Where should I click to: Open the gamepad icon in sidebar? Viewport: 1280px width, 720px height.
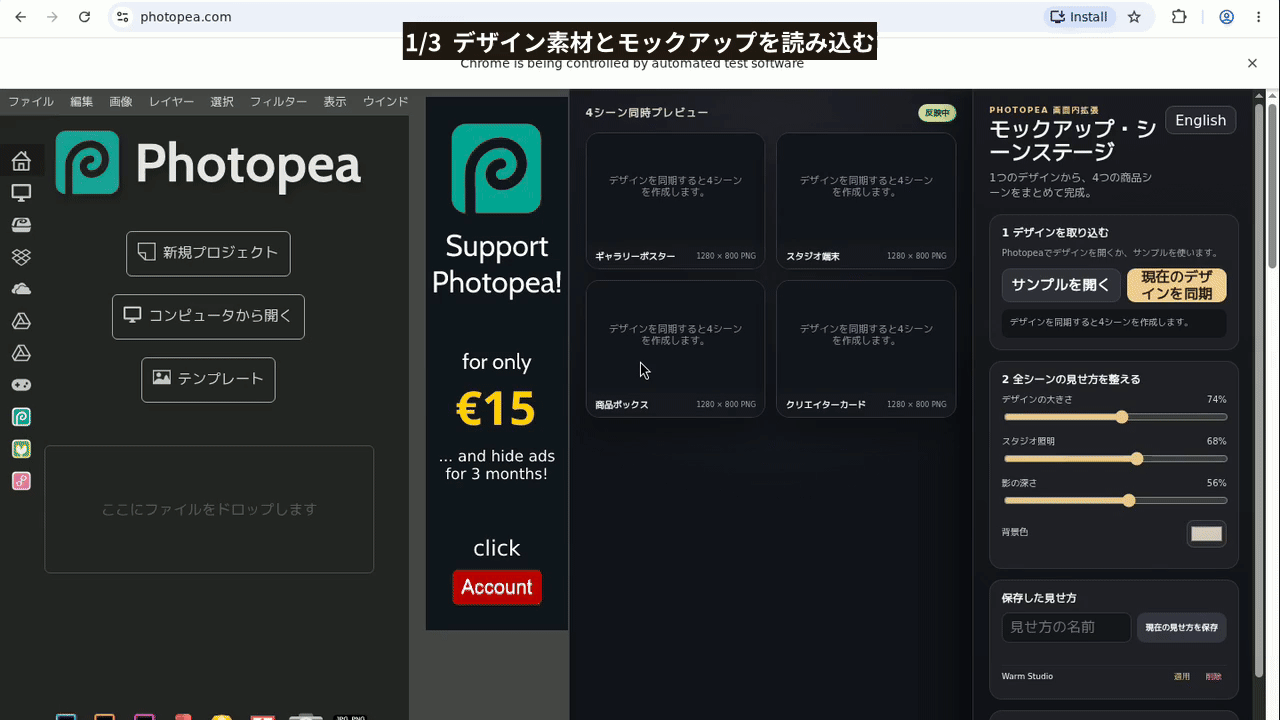(x=21, y=385)
